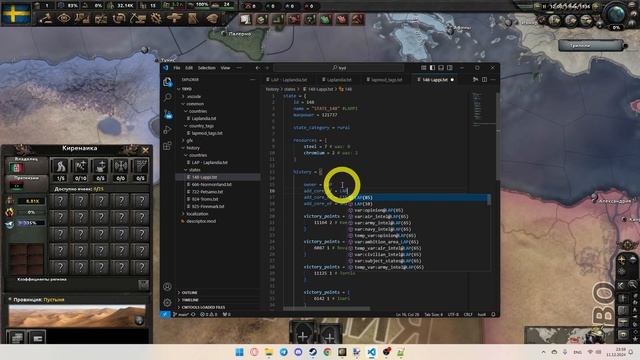This screenshot has width=640, height=360.
Task: Open the Decisions gavel icon in game top bar
Action: point(46,18)
